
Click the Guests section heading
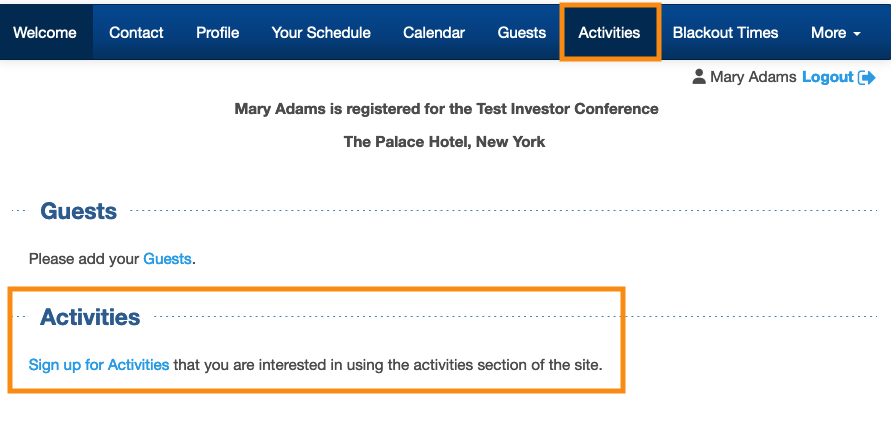click(x=78, y=211)
